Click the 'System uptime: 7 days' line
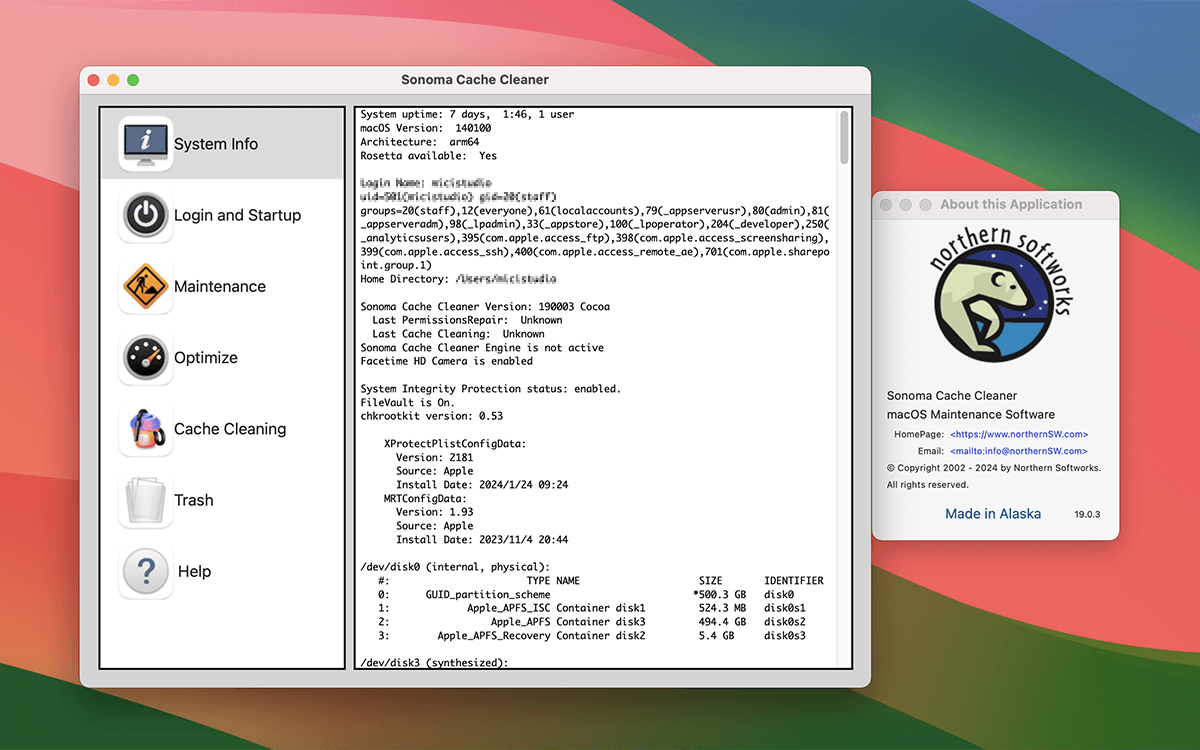1200x750 pixels. (467, 114)
